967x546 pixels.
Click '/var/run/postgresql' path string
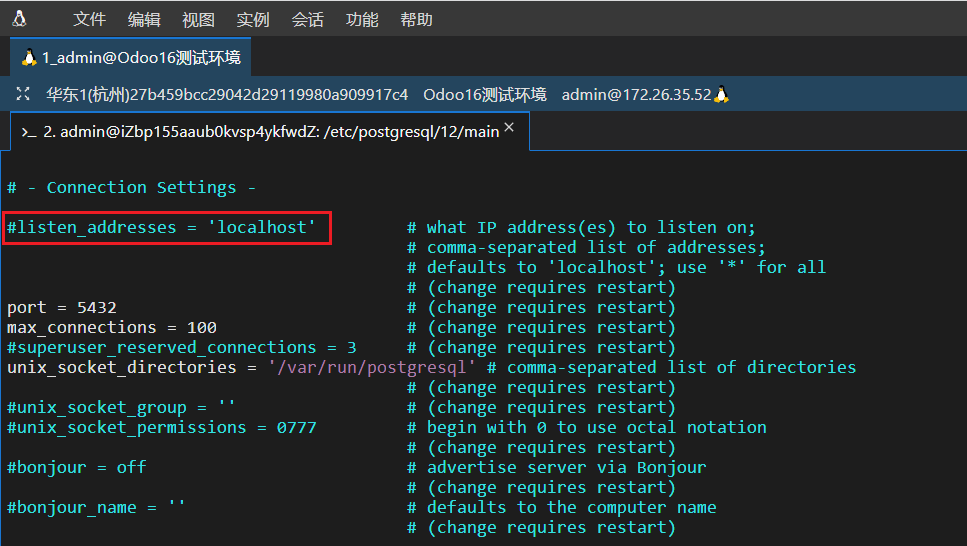(372, 367)
